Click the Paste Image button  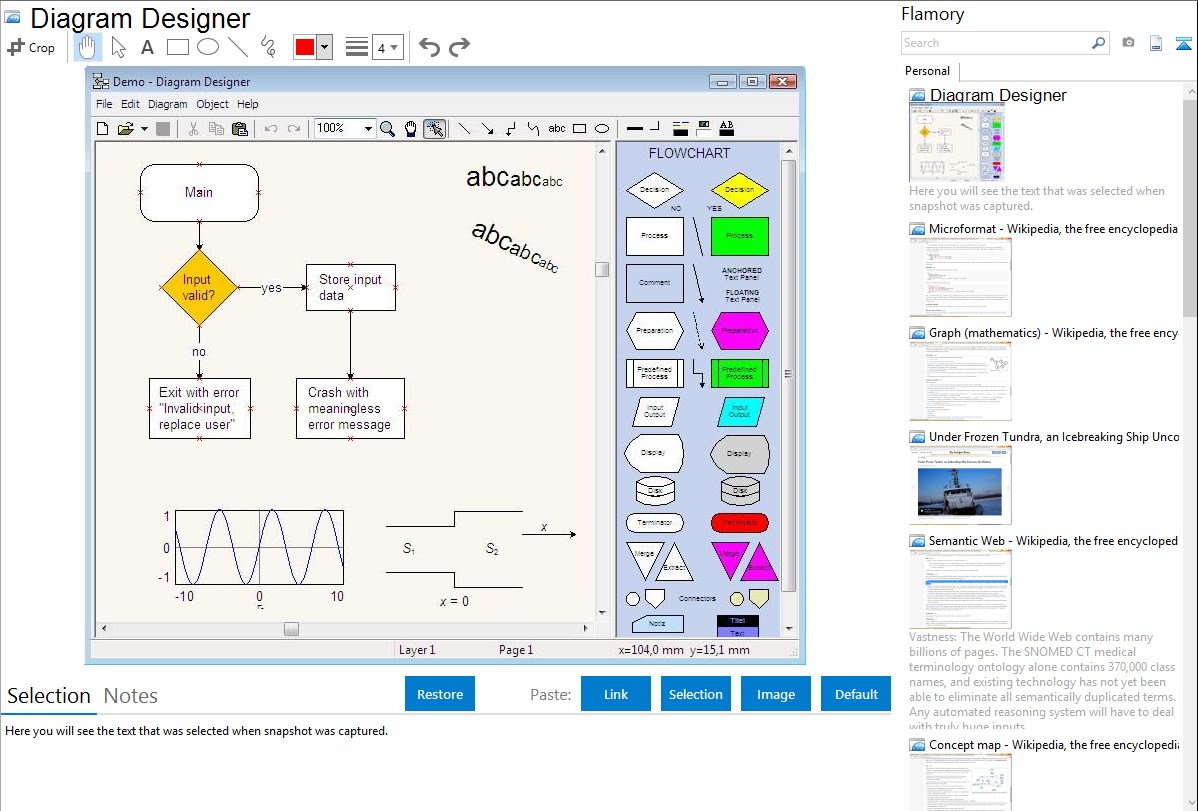click(x=775, y=694)
